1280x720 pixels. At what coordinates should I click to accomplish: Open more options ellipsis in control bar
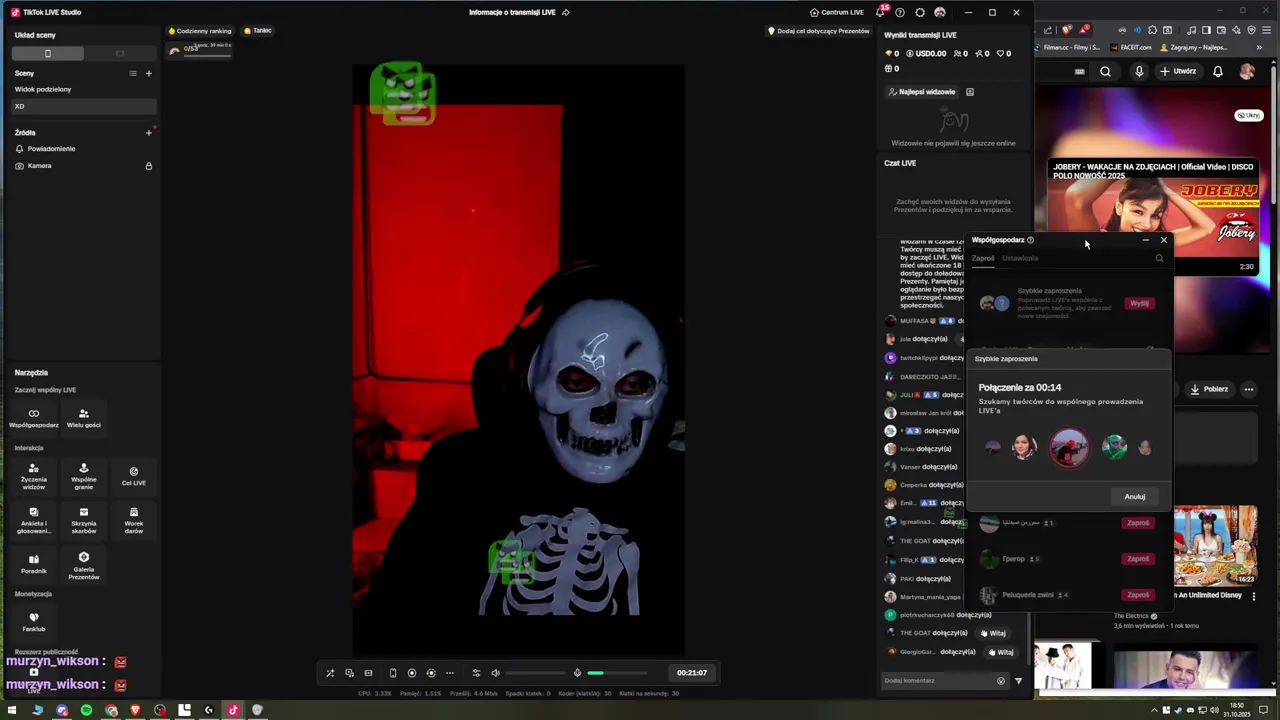[450, 673]
